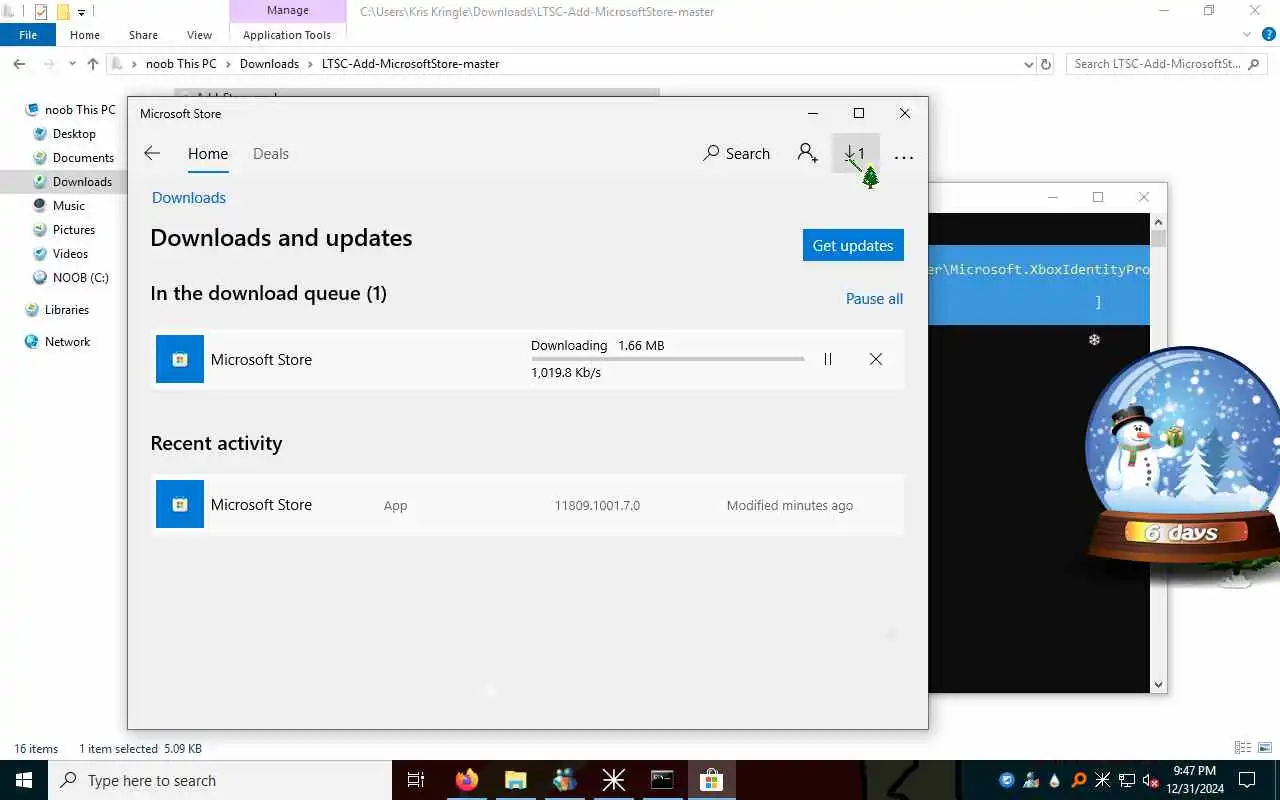
Task: Open Desktop in the navigation pane
Action: (74, 134)
